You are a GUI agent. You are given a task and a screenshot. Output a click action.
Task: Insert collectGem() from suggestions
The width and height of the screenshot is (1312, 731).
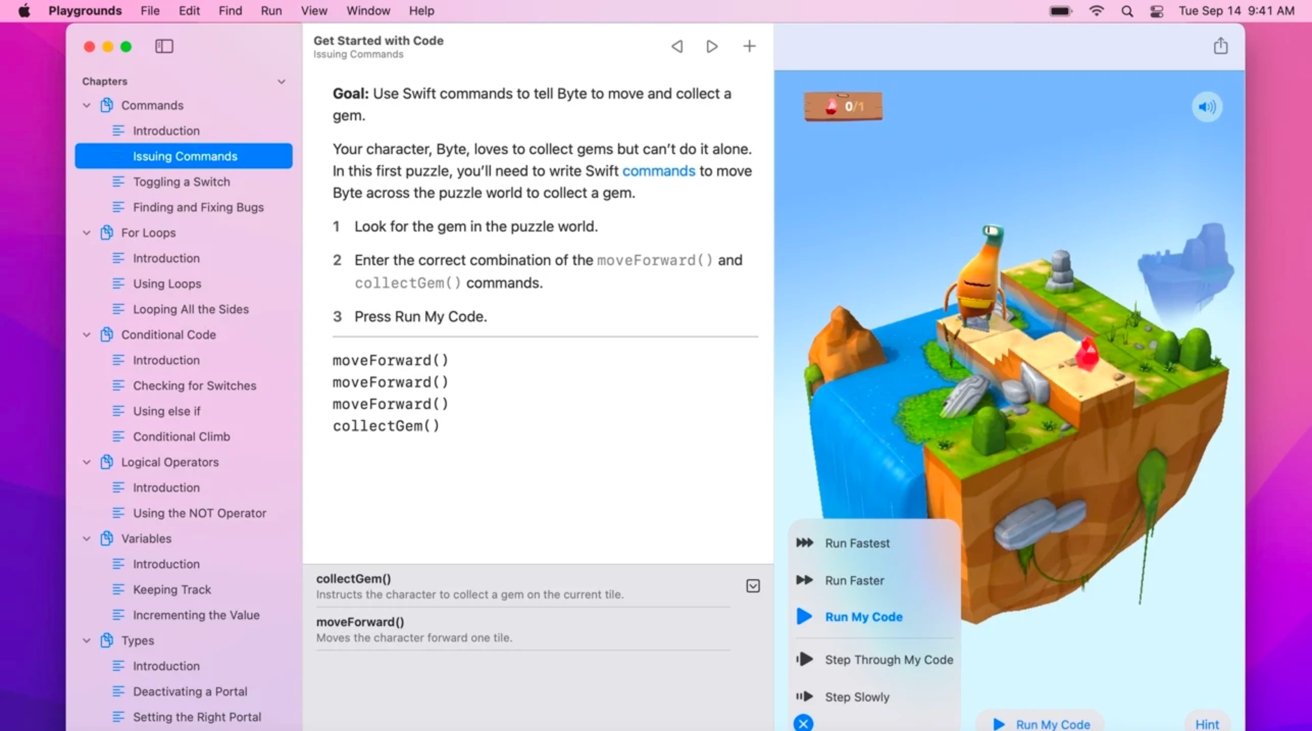(x=353, y=579)
